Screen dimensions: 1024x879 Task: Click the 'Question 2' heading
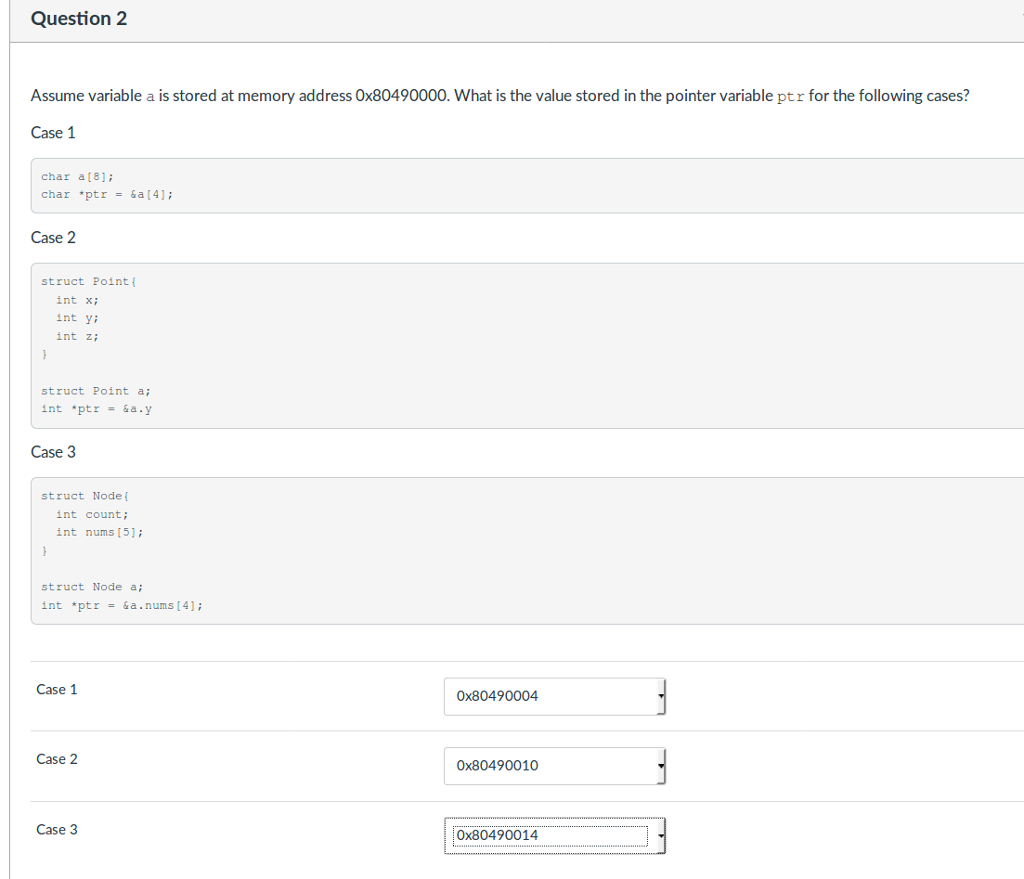(x=79, y=19)
